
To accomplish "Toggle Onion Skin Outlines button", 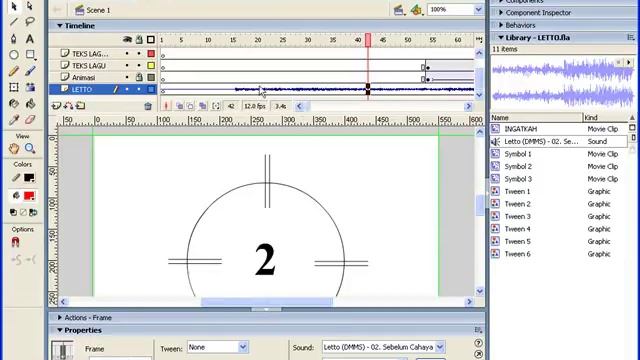I will (191, 106).
